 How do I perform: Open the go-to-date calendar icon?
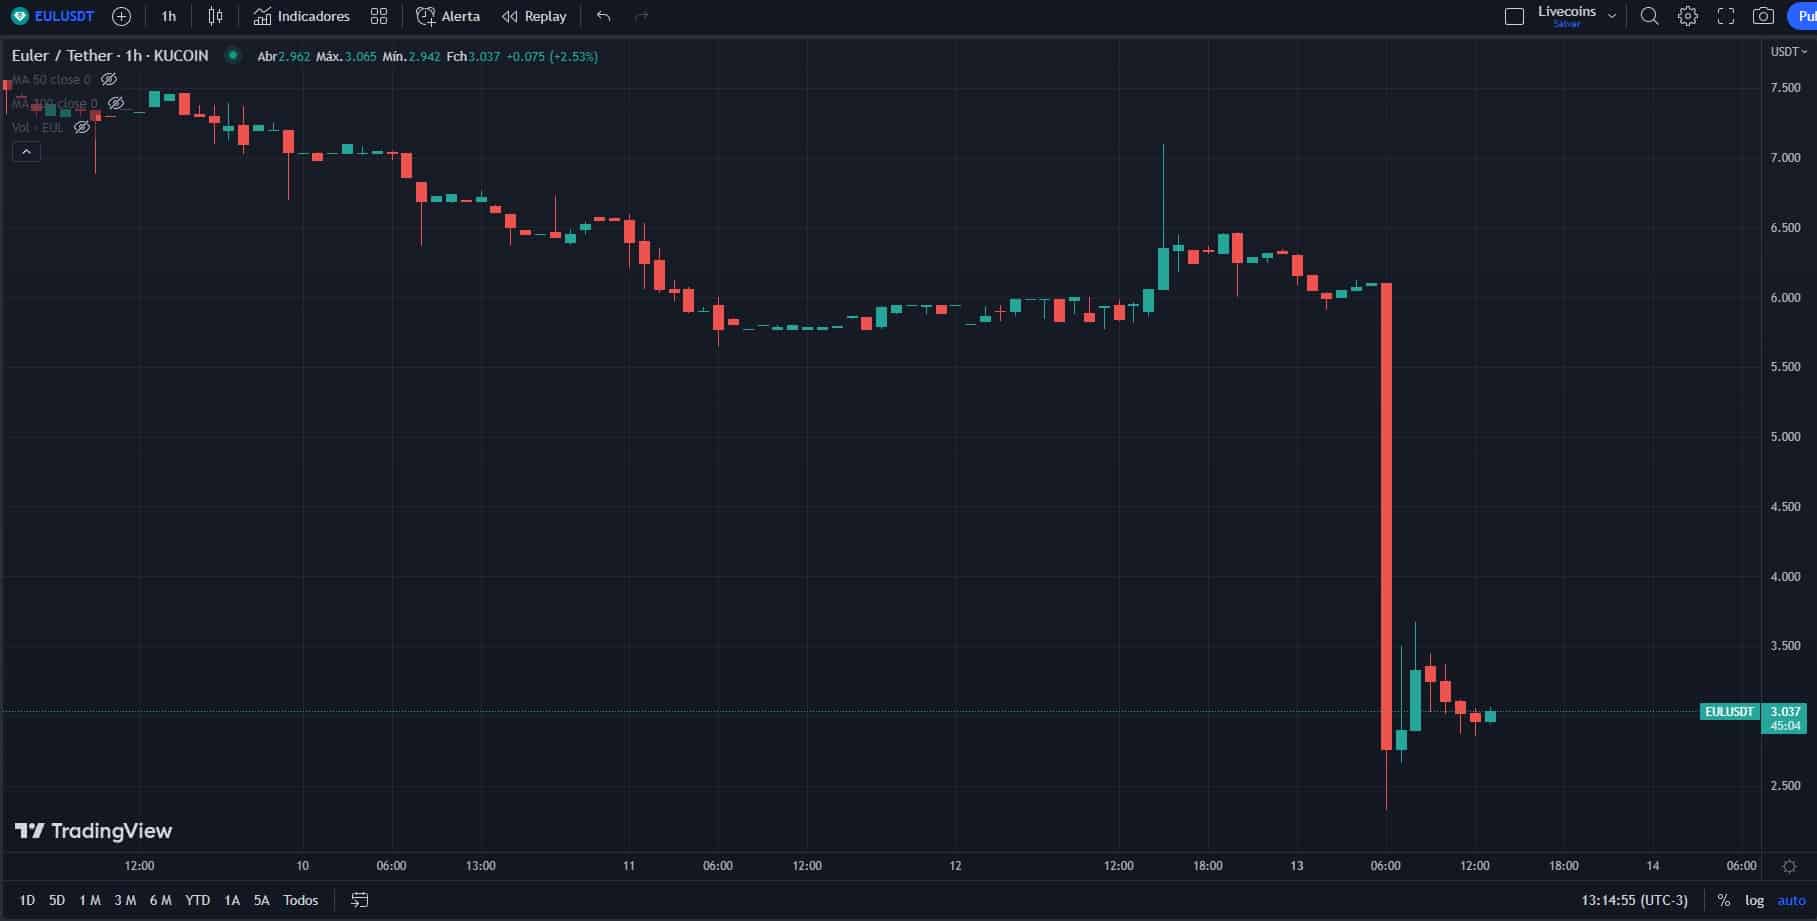(360, 900)
